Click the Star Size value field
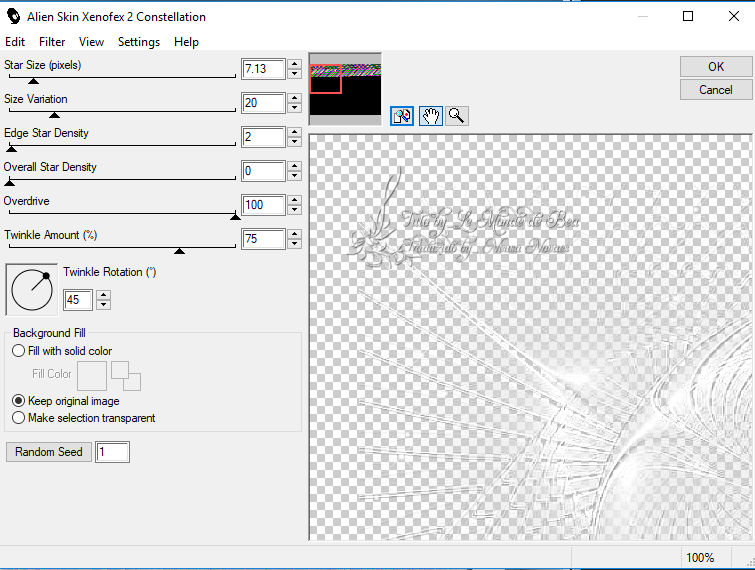Viewport: 755px width, 570px height. [263, 69]
